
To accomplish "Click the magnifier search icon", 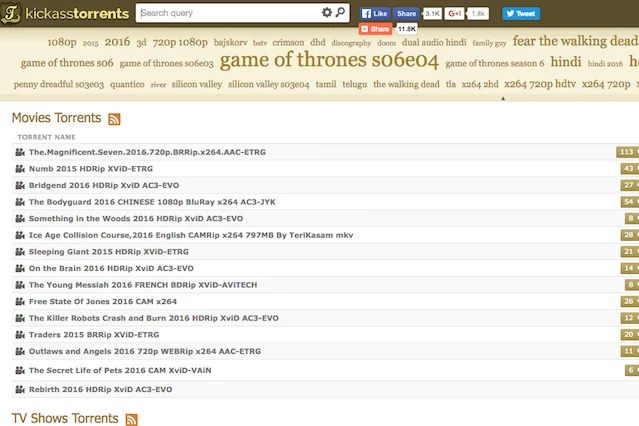I will [340, 12].
